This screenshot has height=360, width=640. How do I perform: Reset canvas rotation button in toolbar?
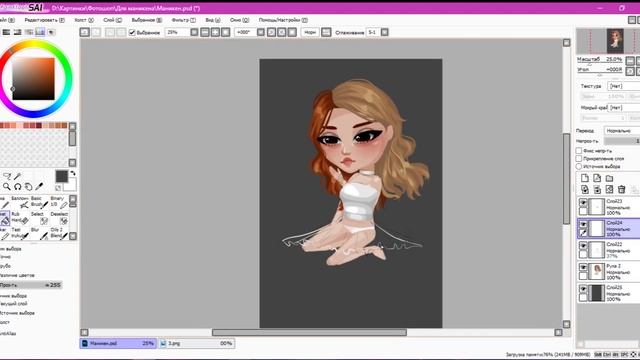pyautogui.click(x=292, y=32)
